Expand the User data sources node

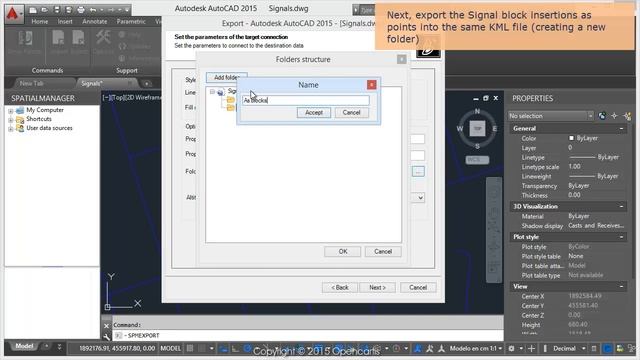[x=11, y=129]
